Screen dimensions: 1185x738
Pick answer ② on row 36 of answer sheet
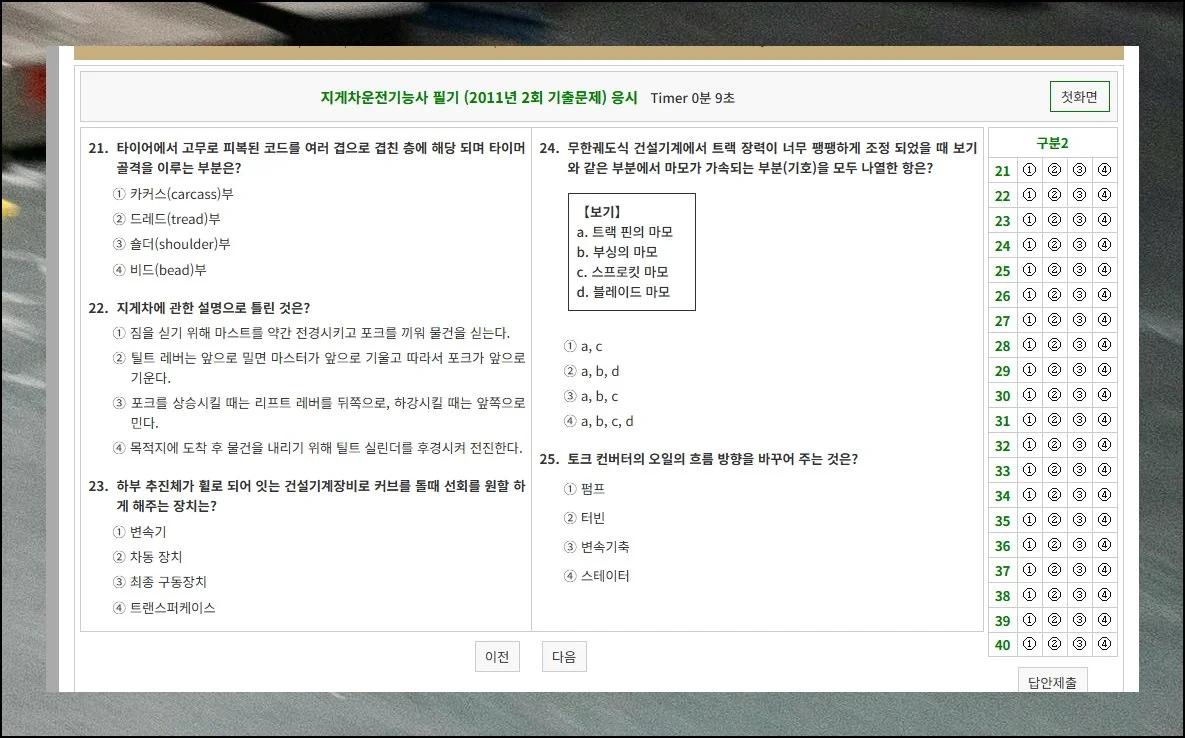[x=1054, y=545]
